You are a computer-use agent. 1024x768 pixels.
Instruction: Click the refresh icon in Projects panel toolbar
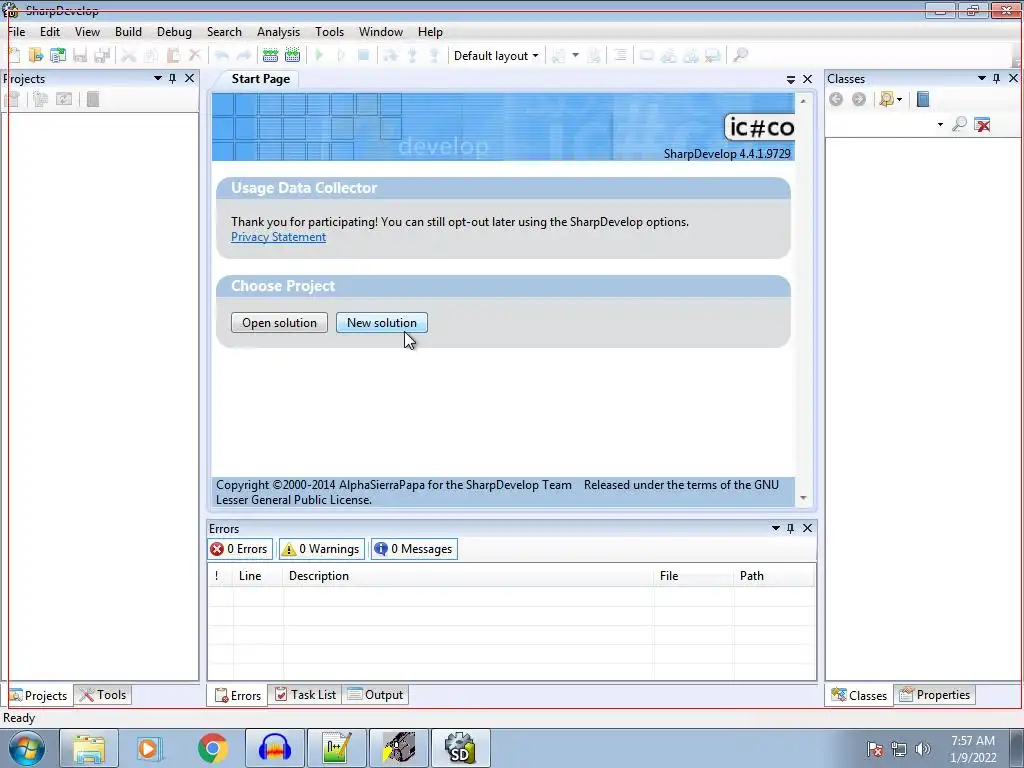pos(64,99)
